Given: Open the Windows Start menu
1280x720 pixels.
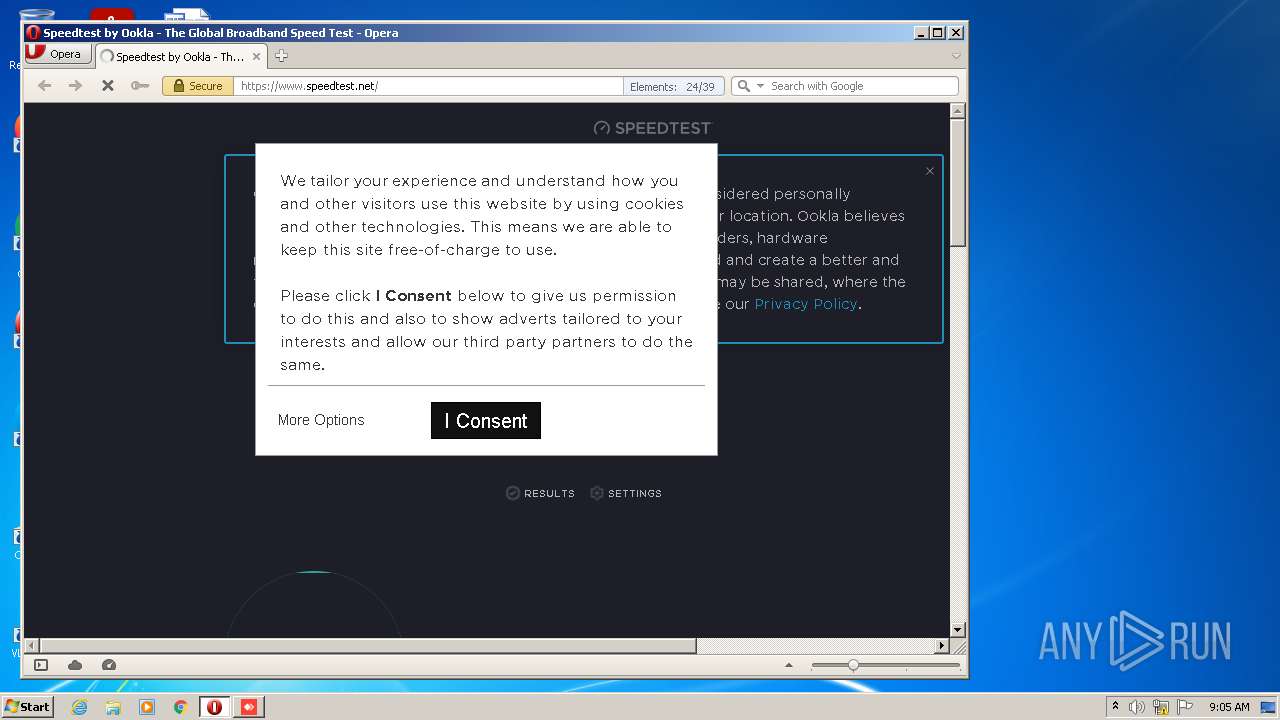Looking at the screenshot, I should pos(27,707).
